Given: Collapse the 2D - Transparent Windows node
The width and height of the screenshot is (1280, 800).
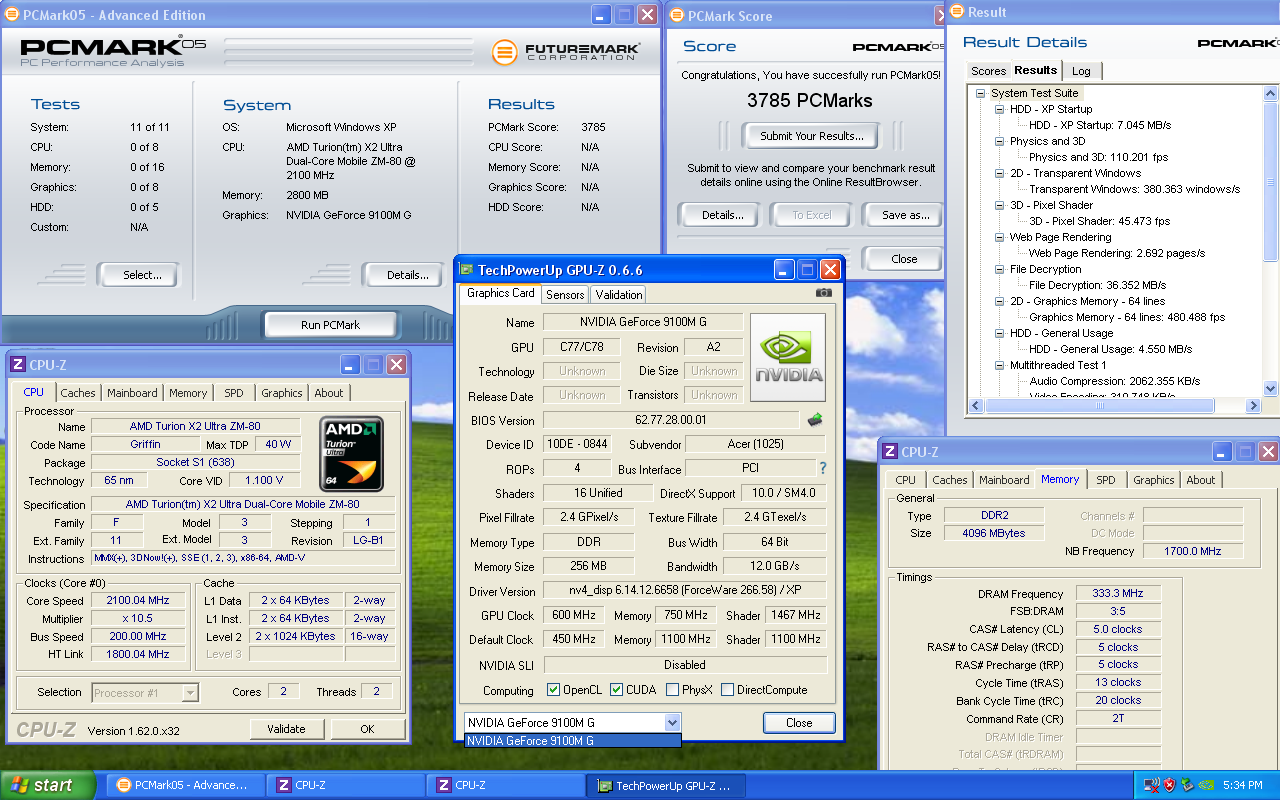Looking at the screenshot, I should [999, 173].
